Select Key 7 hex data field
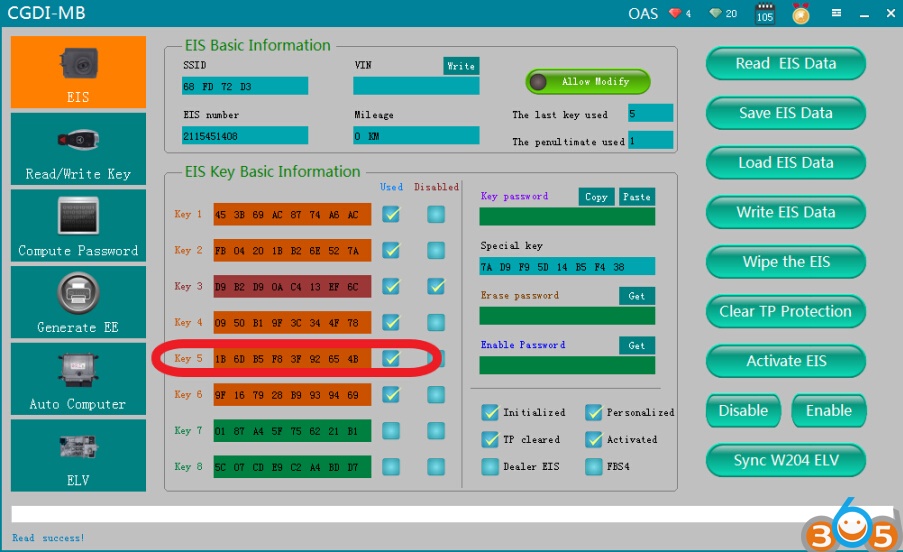Viewport: 903px width, 552px height. pyautogui.click(x=292, y=431)
